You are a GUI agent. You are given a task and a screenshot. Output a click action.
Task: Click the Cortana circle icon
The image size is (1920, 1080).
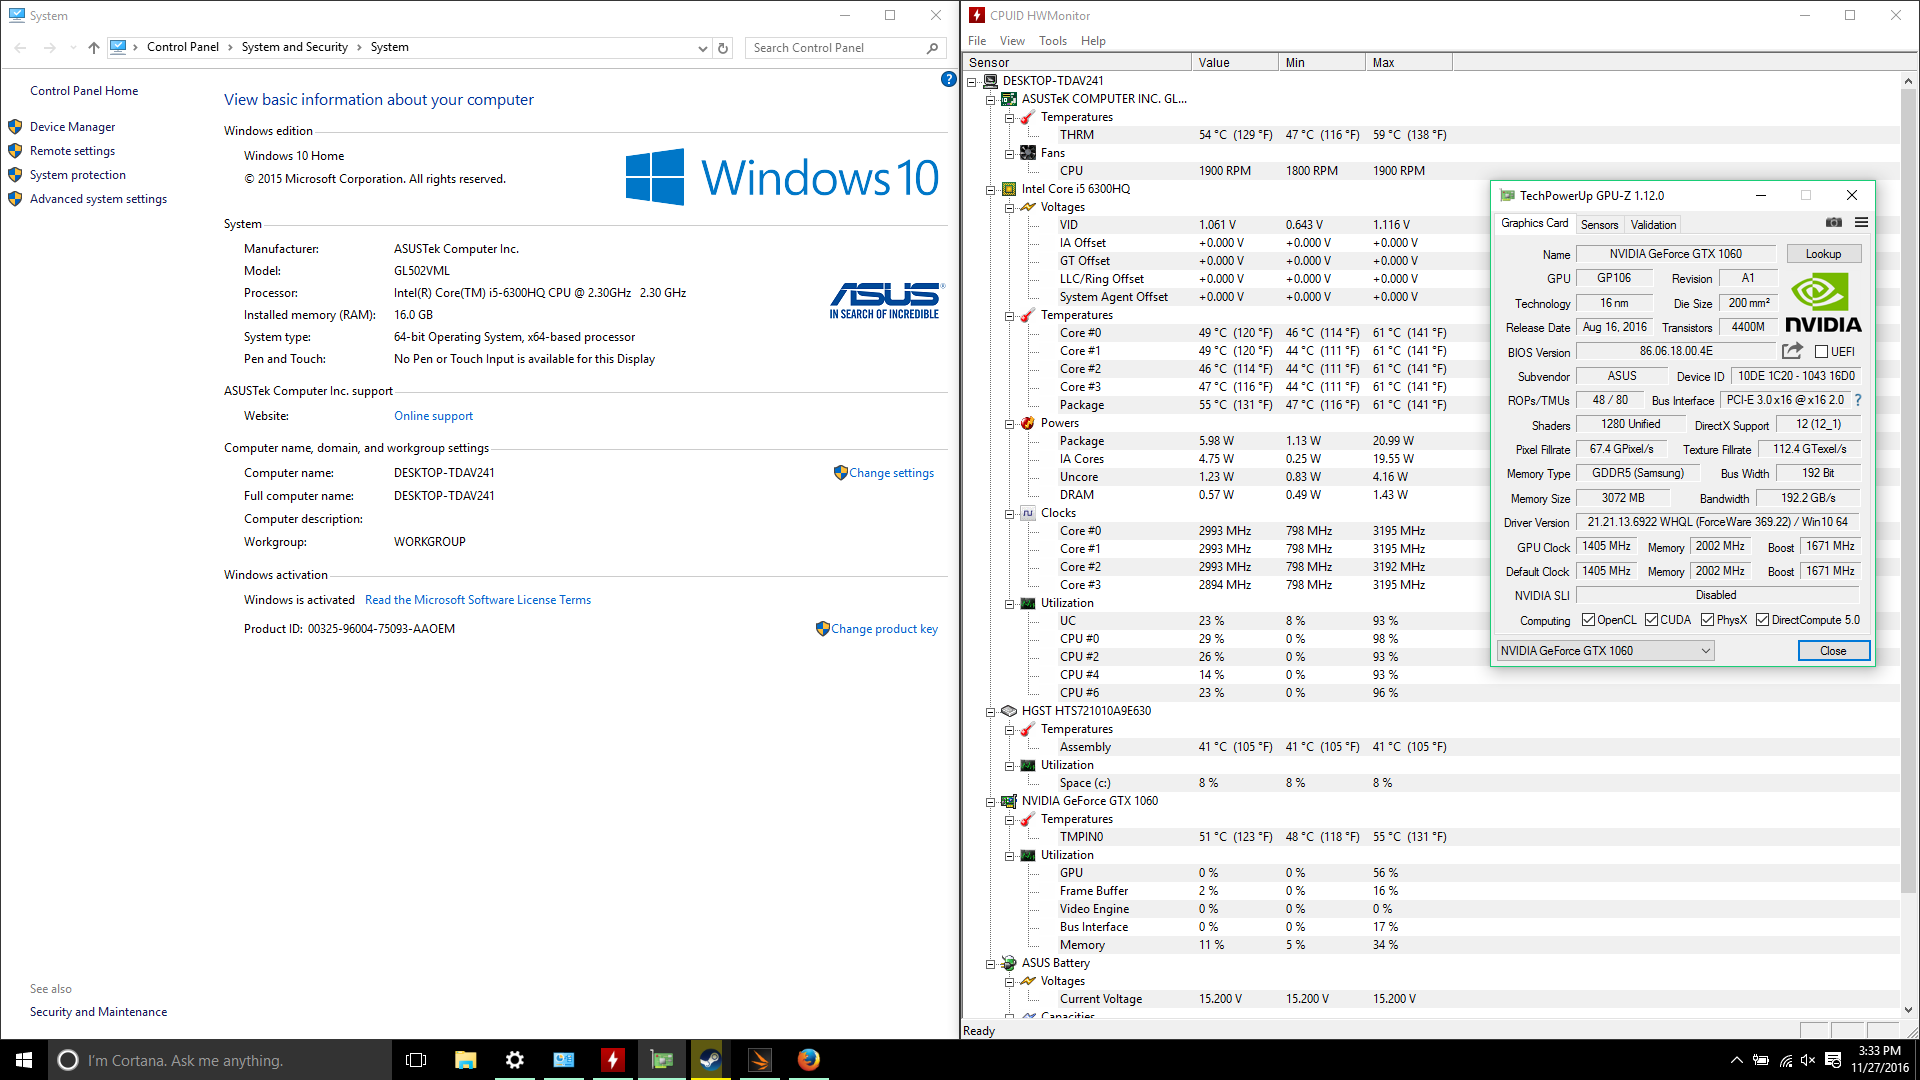pos(67,1060)
